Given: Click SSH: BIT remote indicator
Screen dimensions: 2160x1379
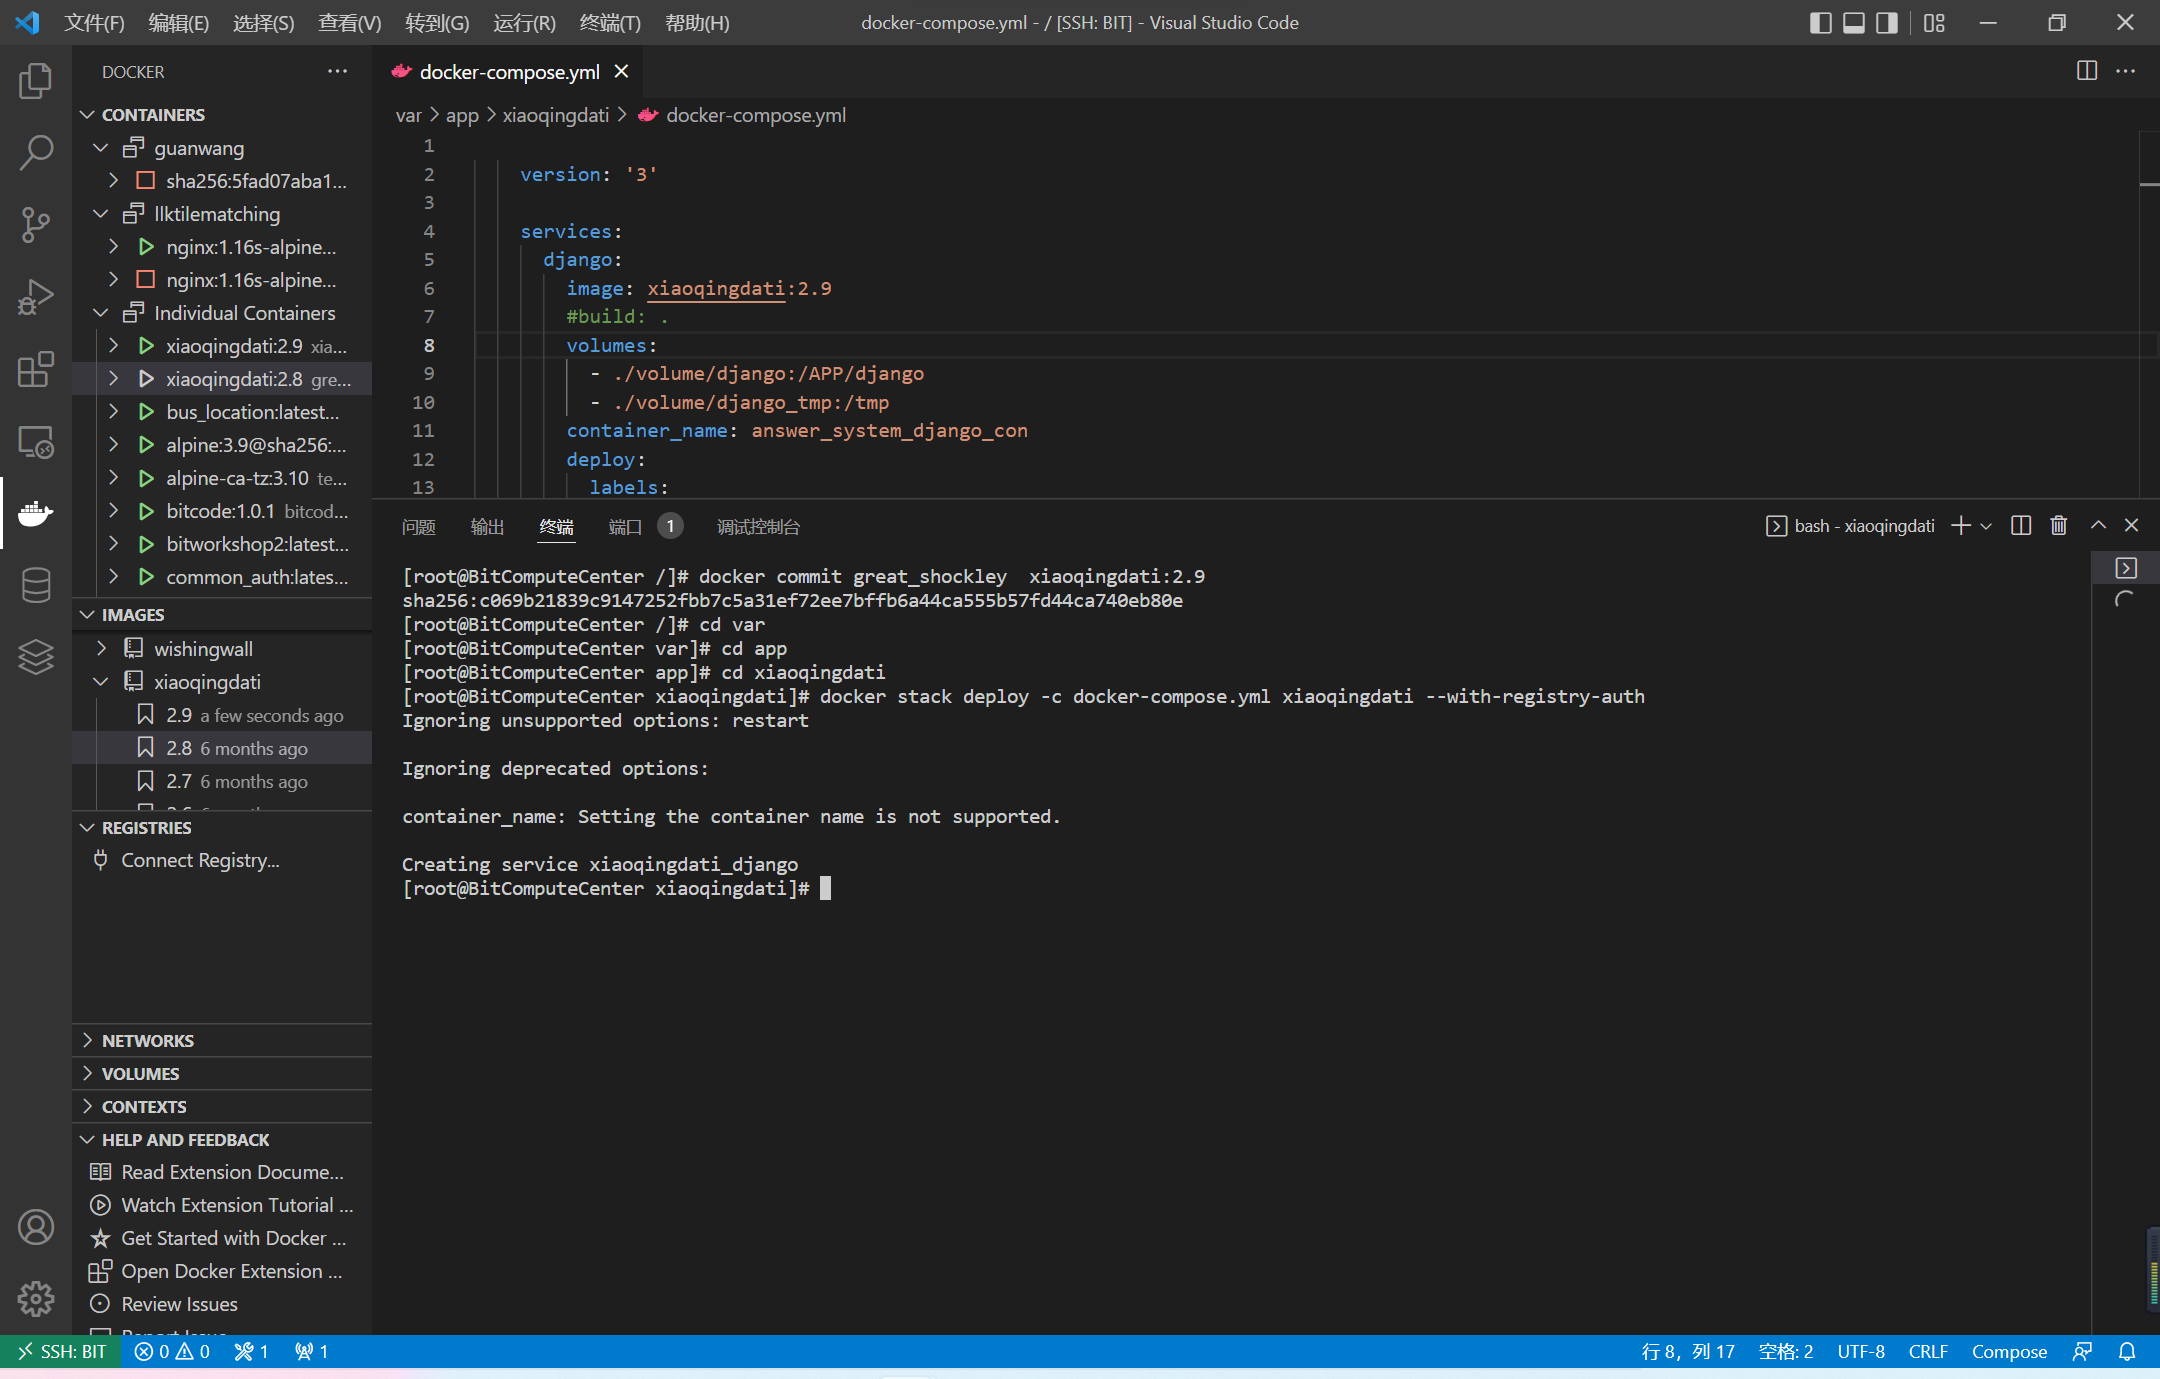Looking at the screenshot, I should point(61,1351).
